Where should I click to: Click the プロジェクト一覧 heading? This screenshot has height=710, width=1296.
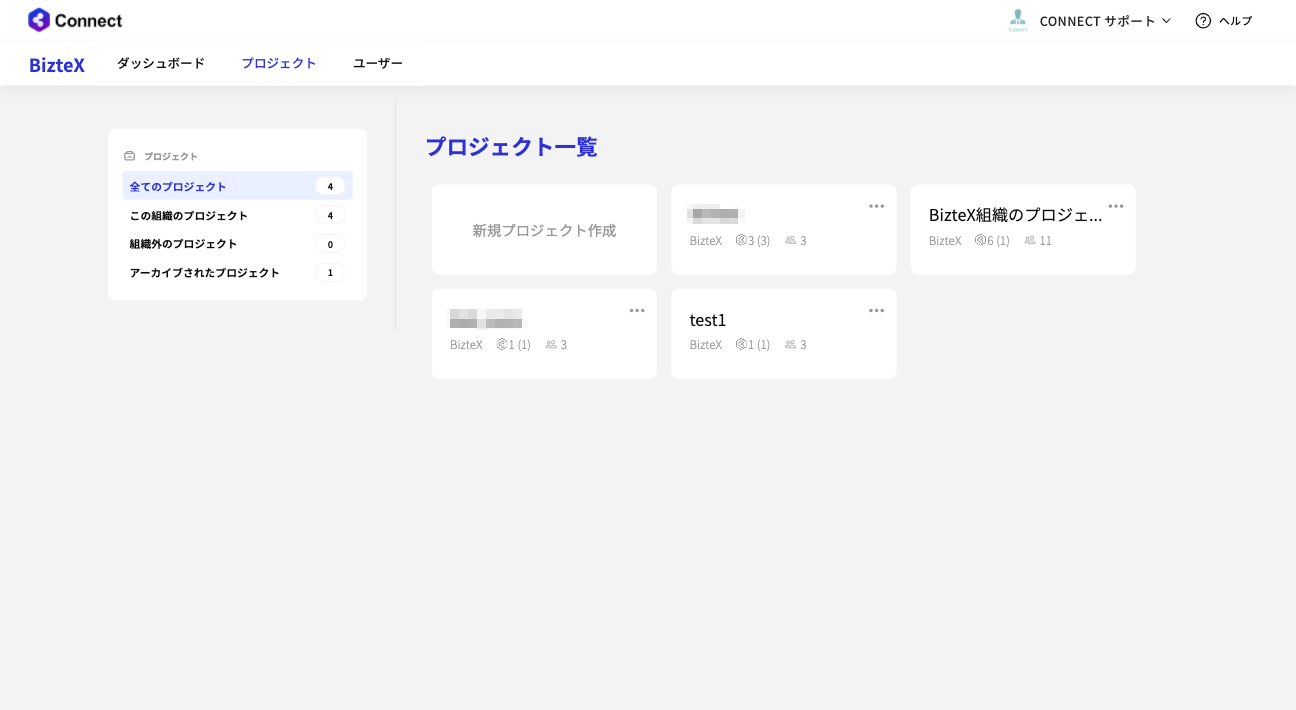(511, 147)
